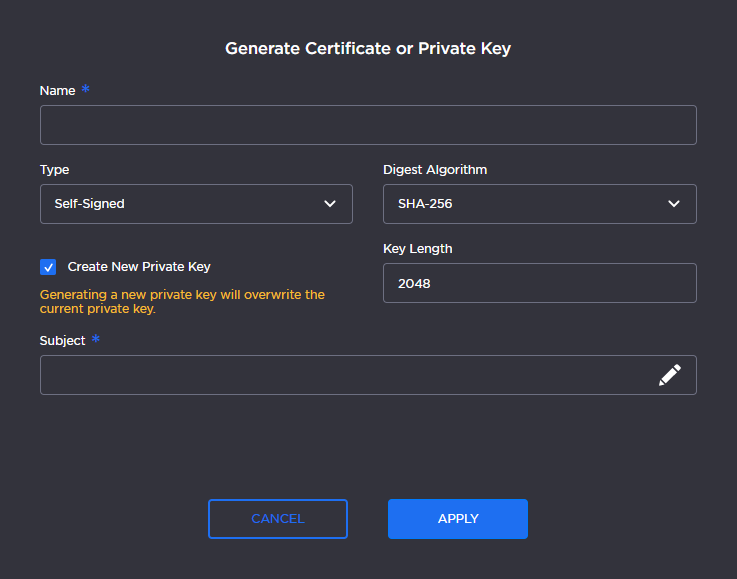737x579 pixels.
Task: Open the dropdown showing SHA-256
Action: tap(539, 204)
